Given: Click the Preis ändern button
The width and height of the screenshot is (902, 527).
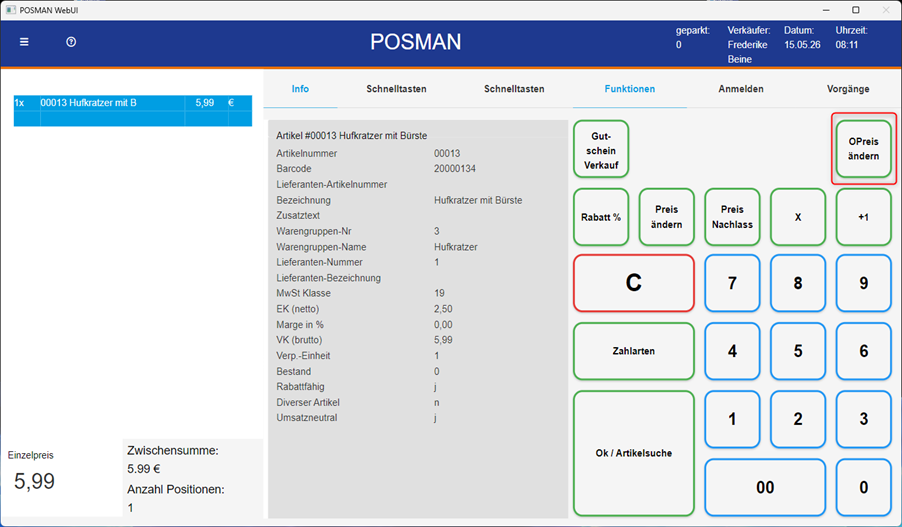Looking at the screenshot, I should point(667,217).
